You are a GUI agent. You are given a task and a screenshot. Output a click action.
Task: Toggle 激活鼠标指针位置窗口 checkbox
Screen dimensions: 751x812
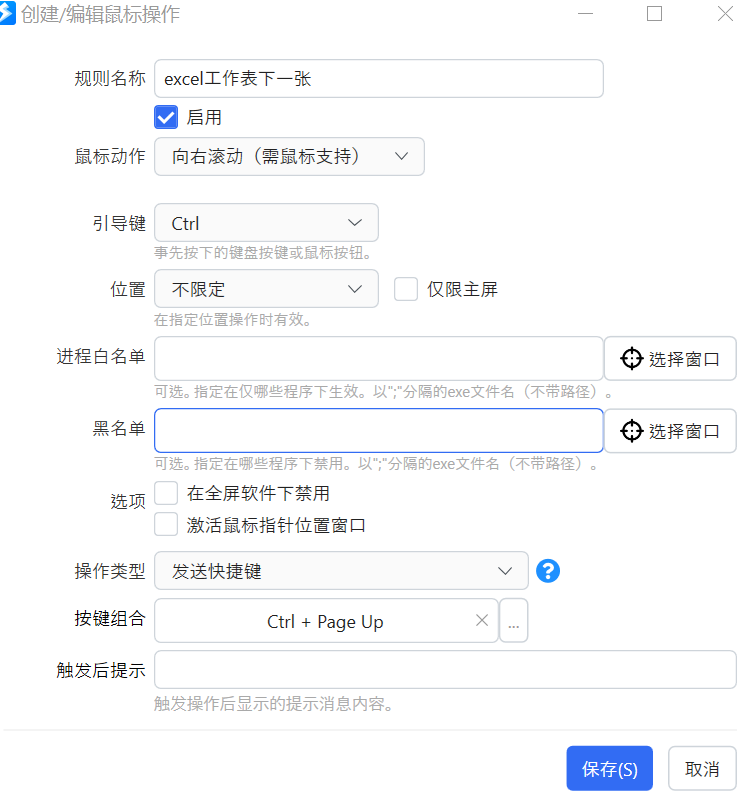[x=166, y=525]
